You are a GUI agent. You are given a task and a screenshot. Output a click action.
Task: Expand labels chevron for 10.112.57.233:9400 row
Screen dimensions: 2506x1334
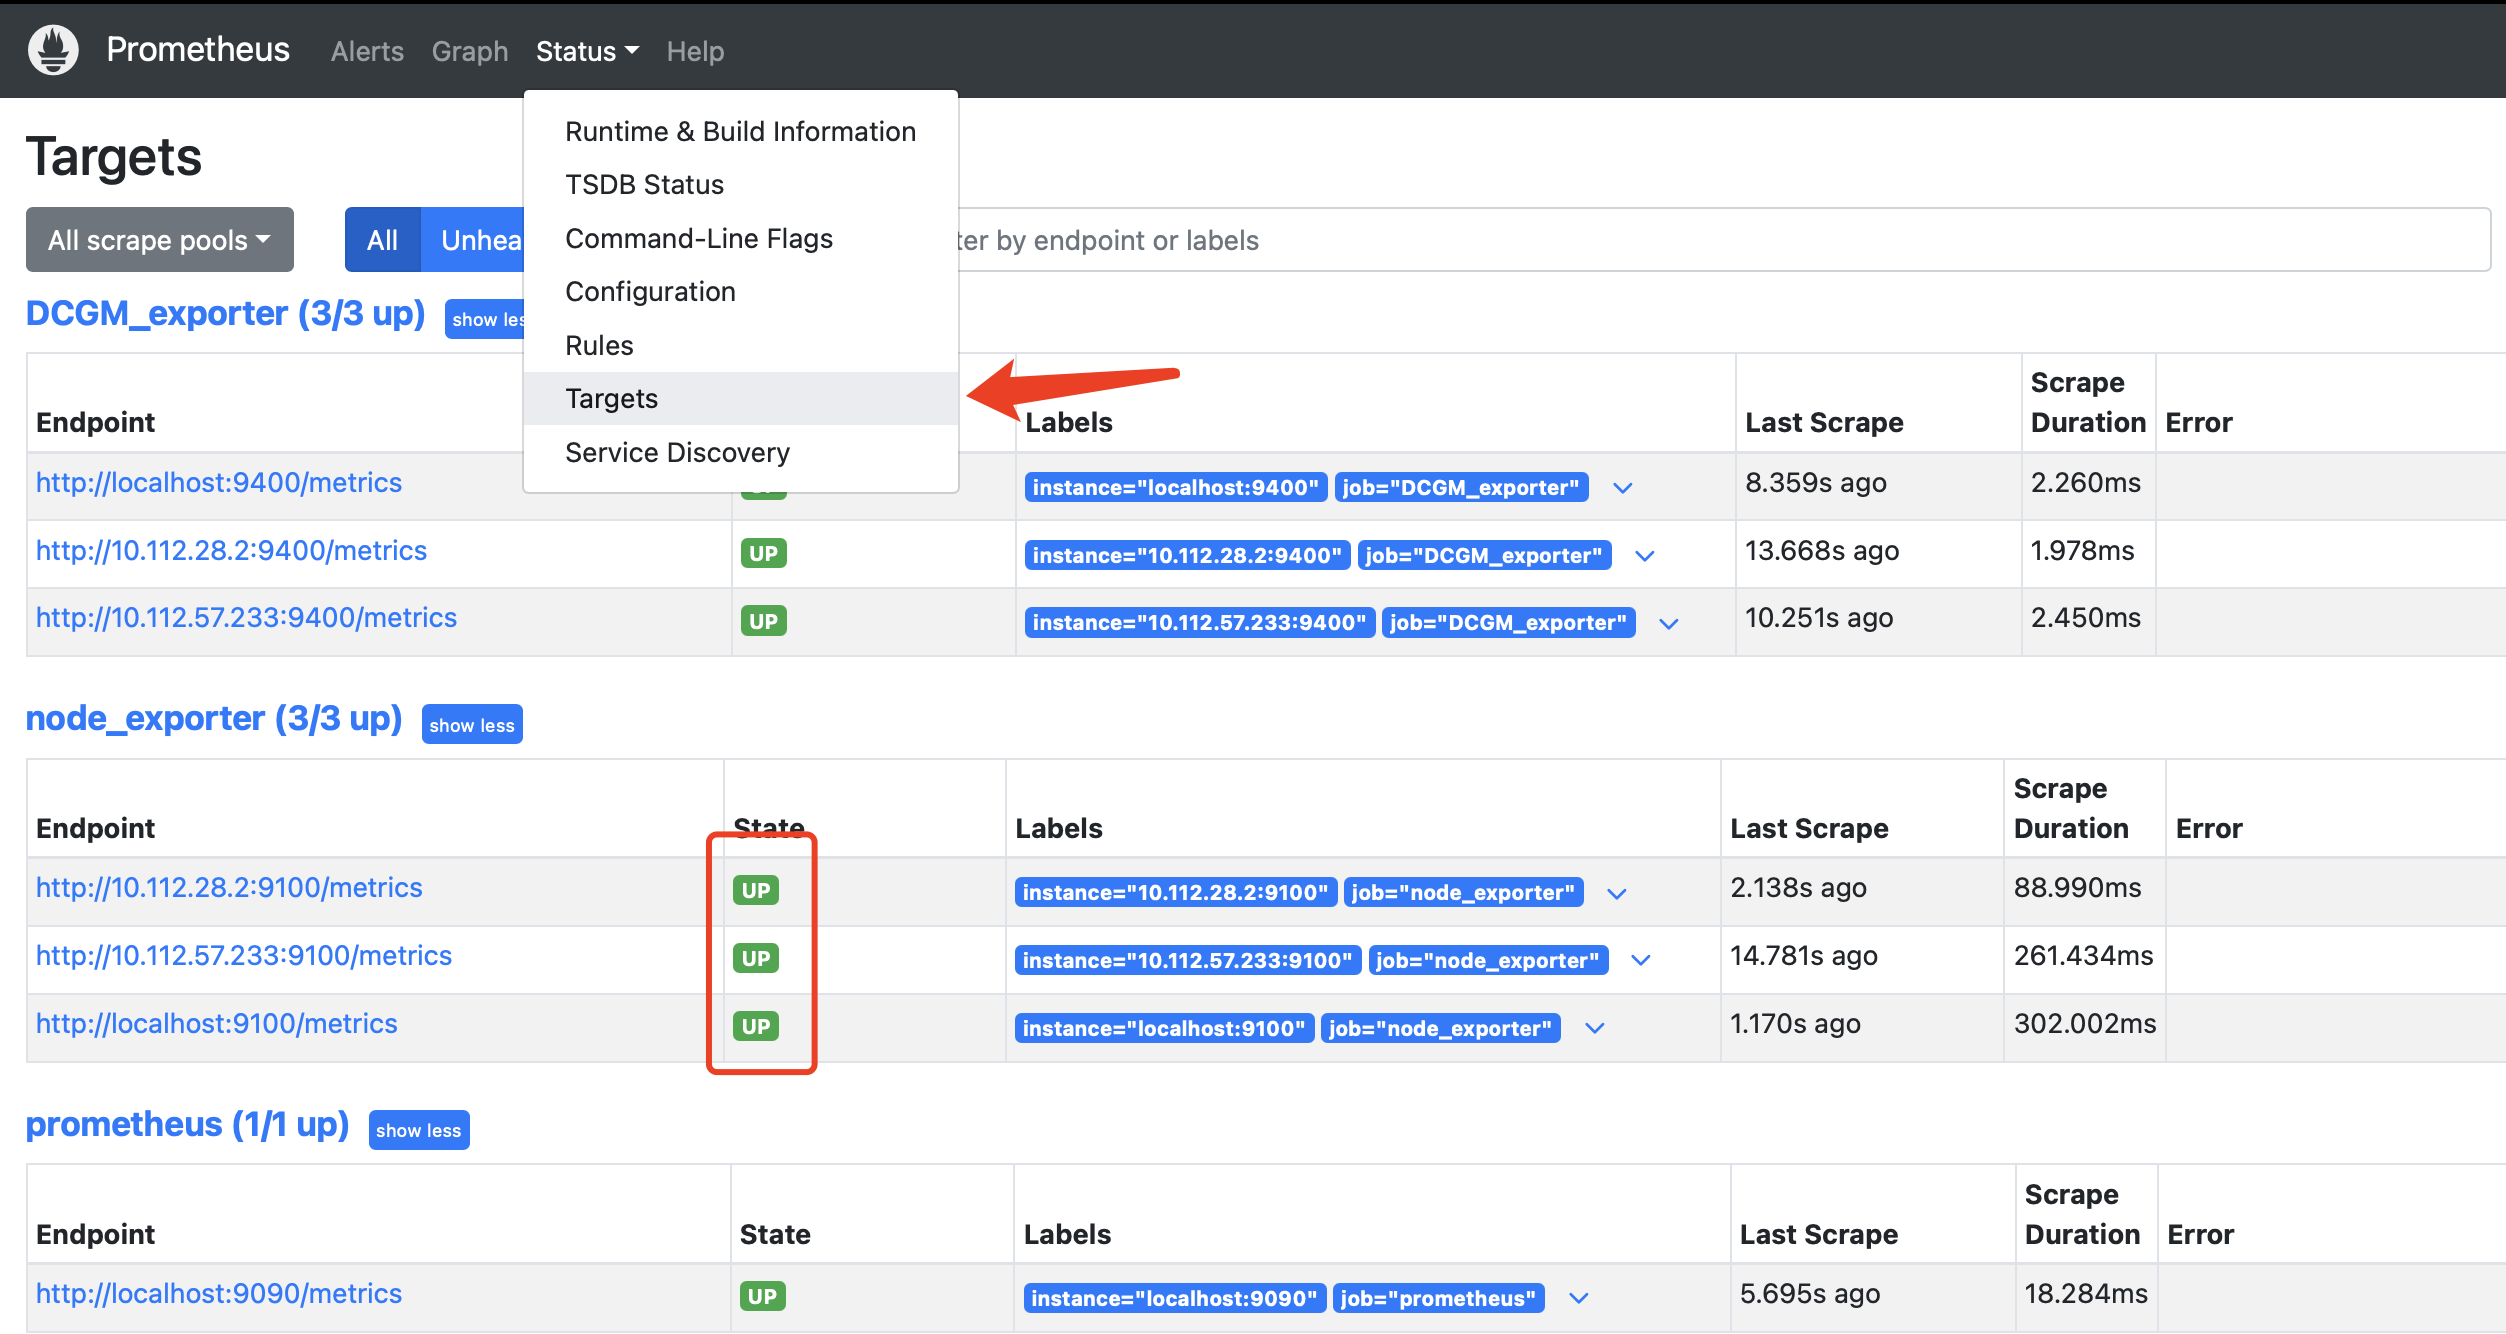(1669, 623)
